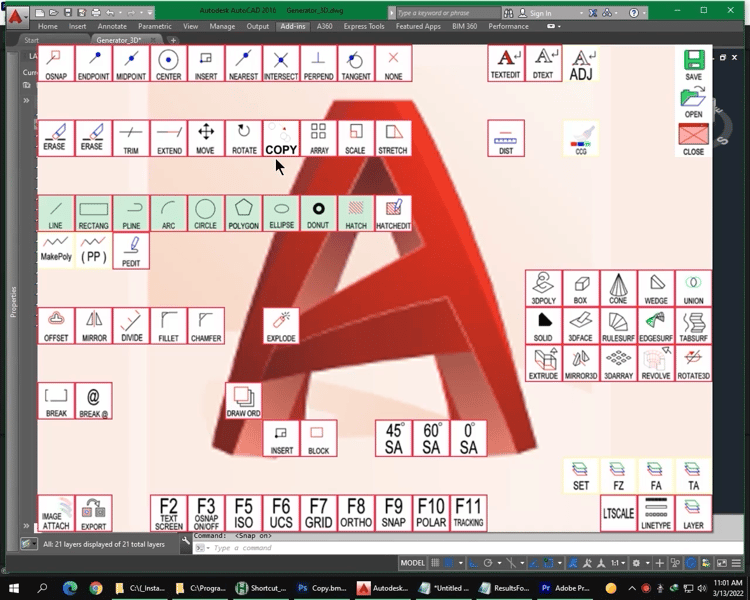Select the STRETCH tool icon

(x=393, y=138)
